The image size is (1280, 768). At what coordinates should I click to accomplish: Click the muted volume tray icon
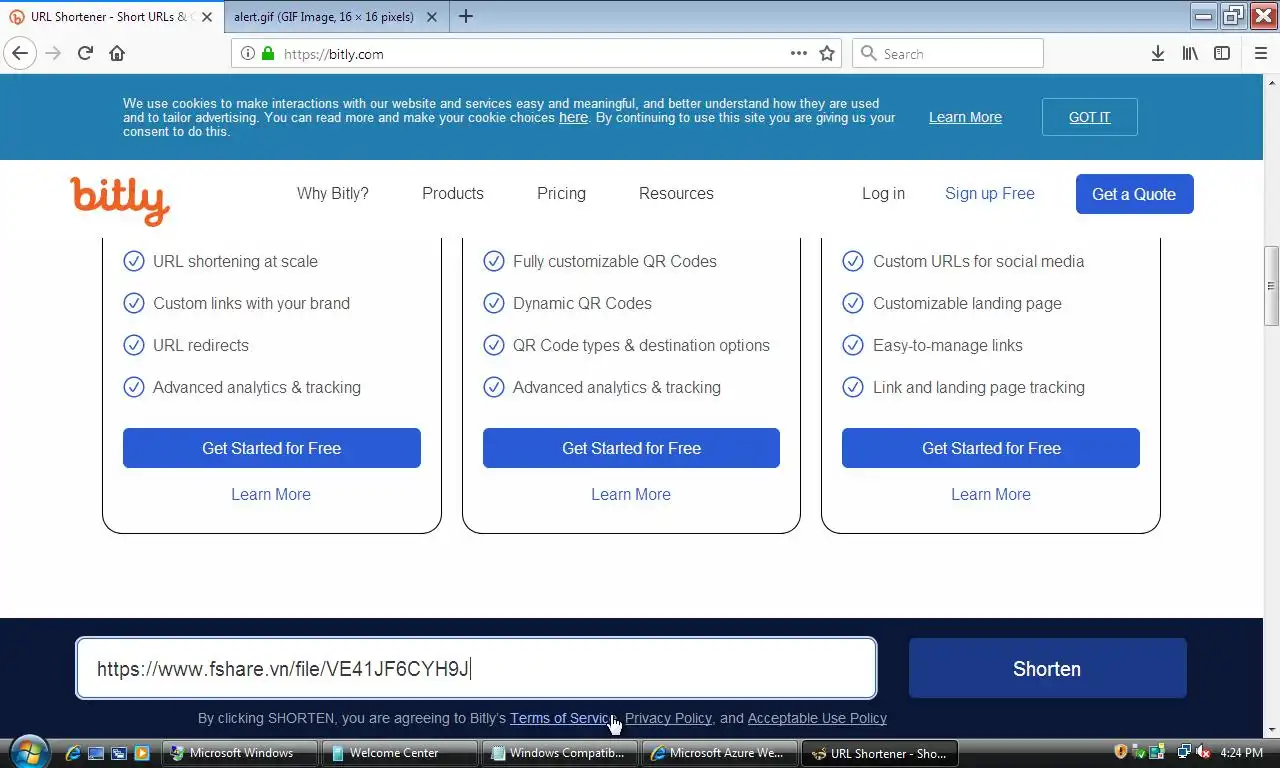[x=1204, y=752]
